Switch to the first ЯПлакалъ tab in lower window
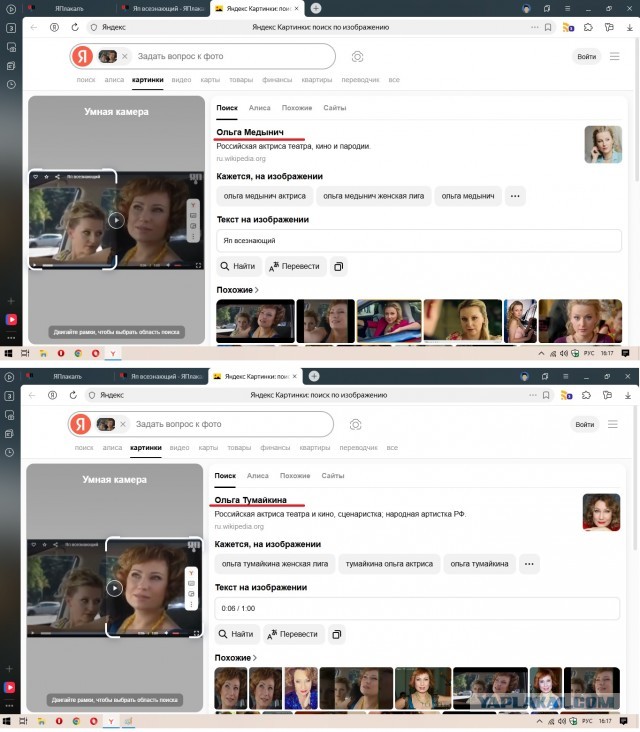 [x=67, y=376]
